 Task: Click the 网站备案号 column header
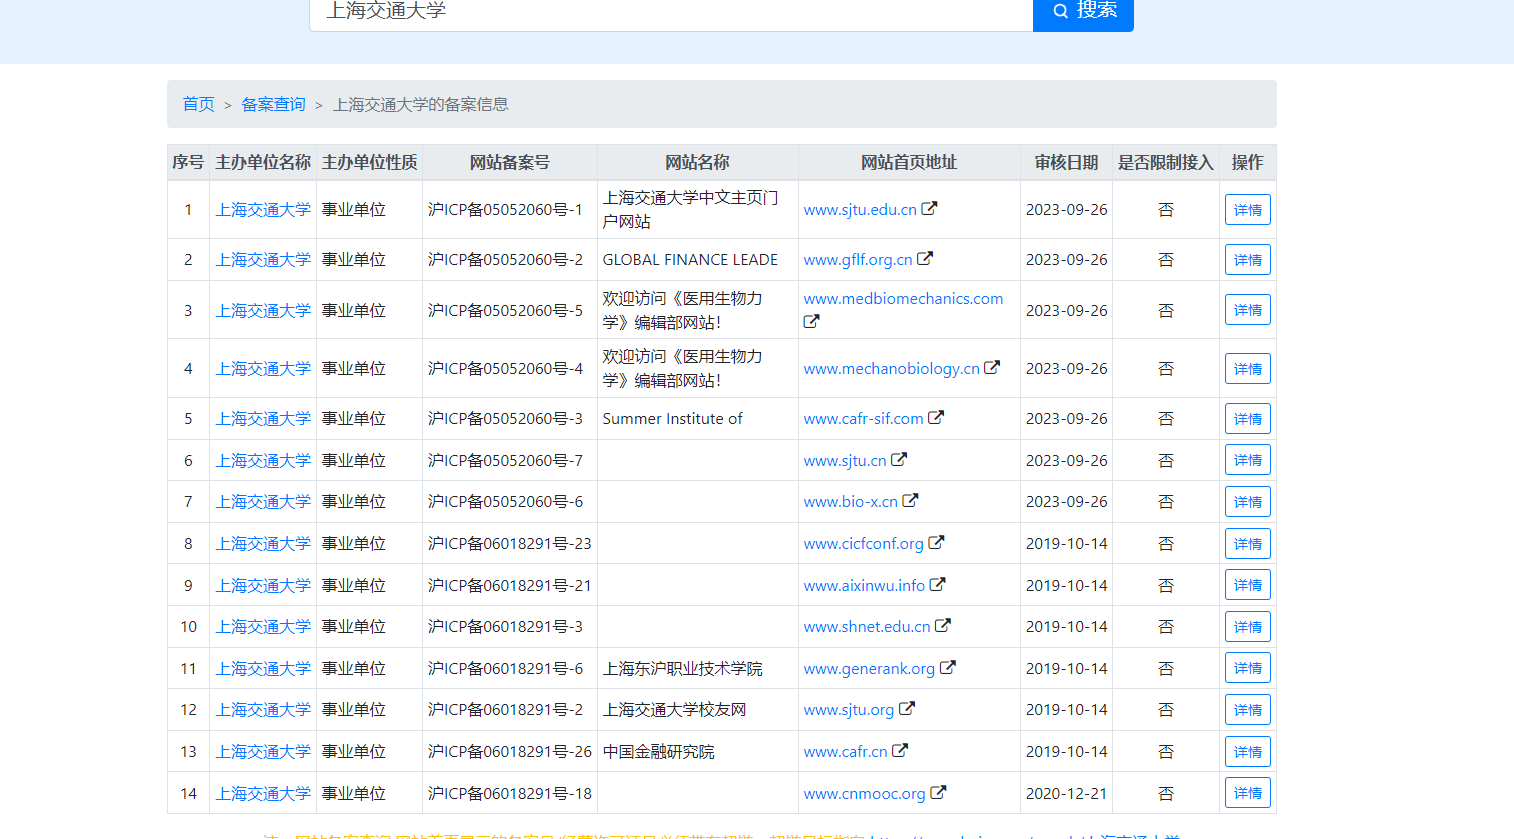coord(509,162)
